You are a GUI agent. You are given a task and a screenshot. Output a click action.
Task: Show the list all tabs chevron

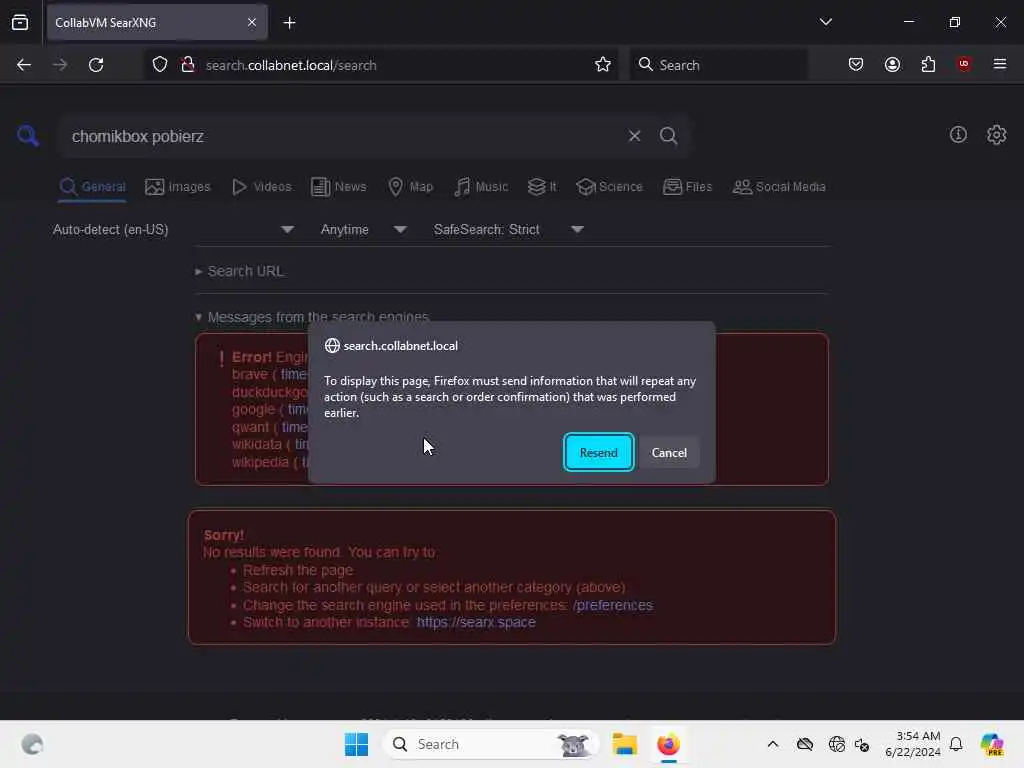[x=825, y=22]
